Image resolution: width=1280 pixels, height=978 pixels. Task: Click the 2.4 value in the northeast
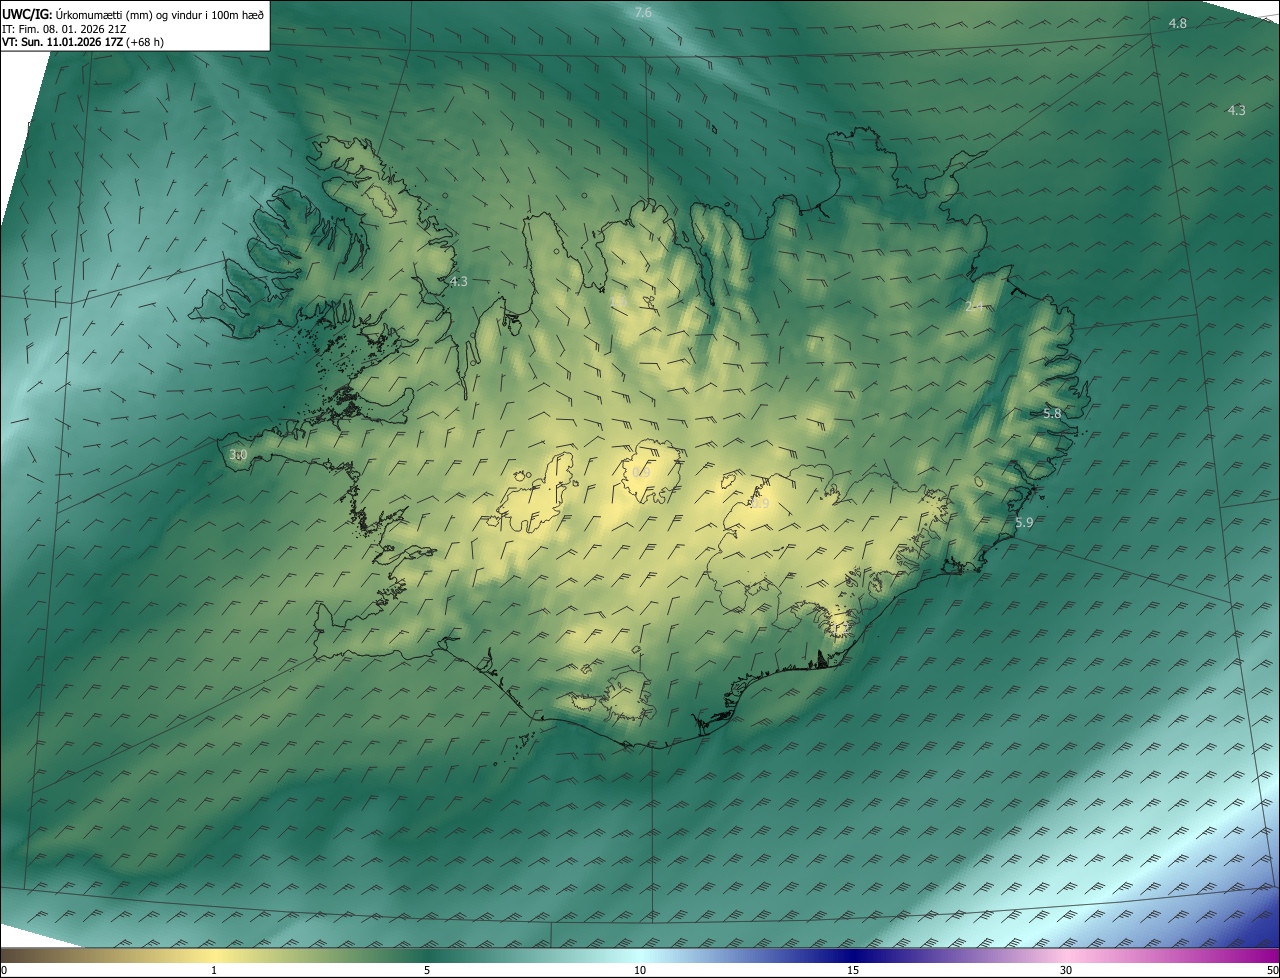tap(973, 307)
